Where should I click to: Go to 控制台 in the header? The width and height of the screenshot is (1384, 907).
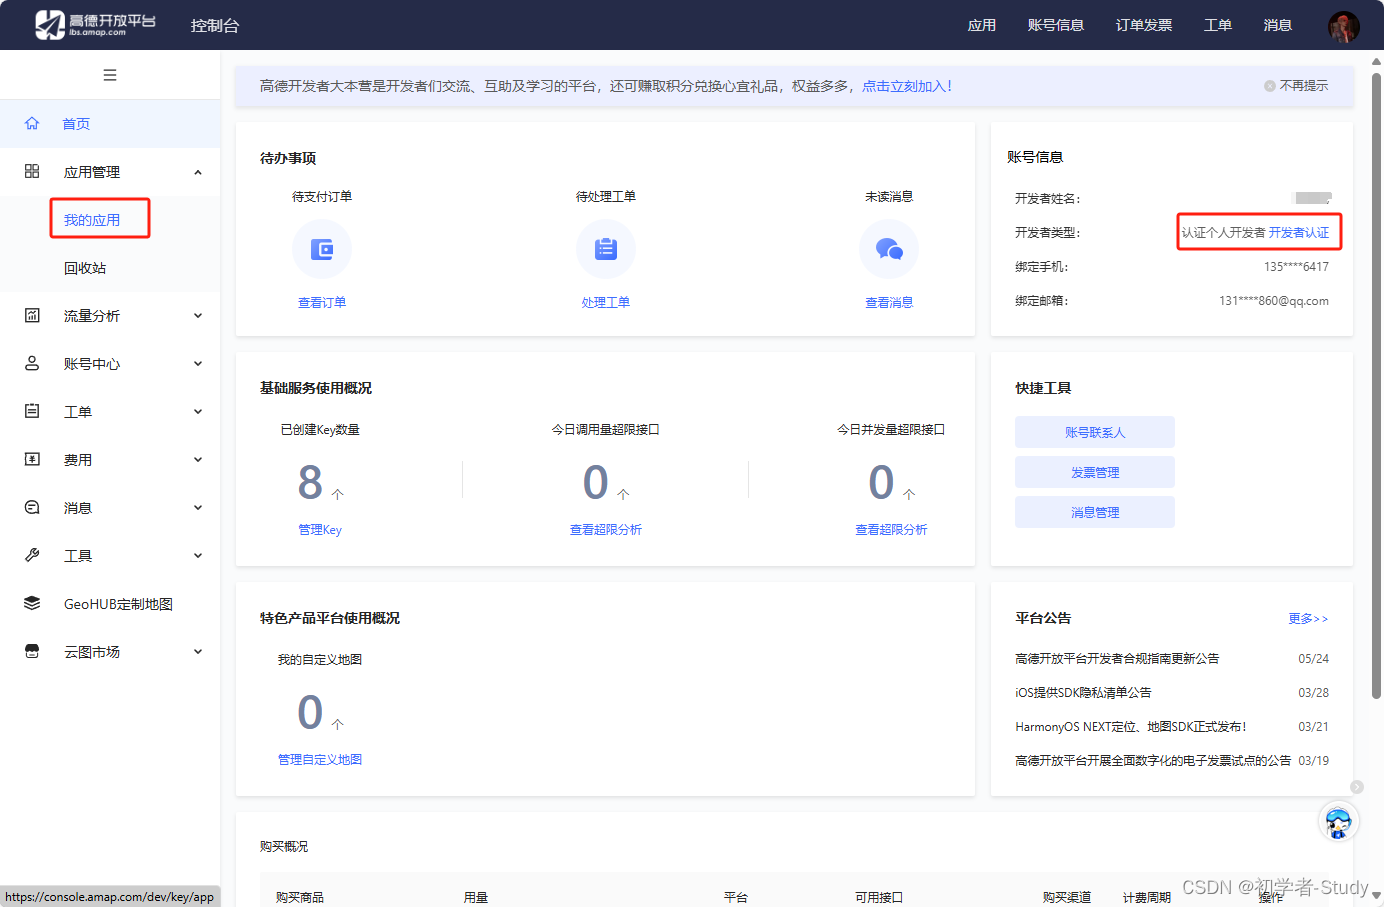coord(215,26)
